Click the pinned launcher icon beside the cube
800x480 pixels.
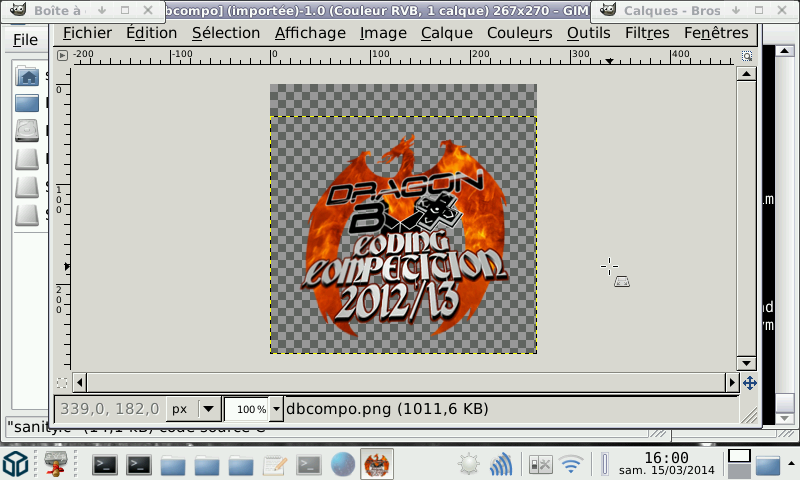click(55, 465)
